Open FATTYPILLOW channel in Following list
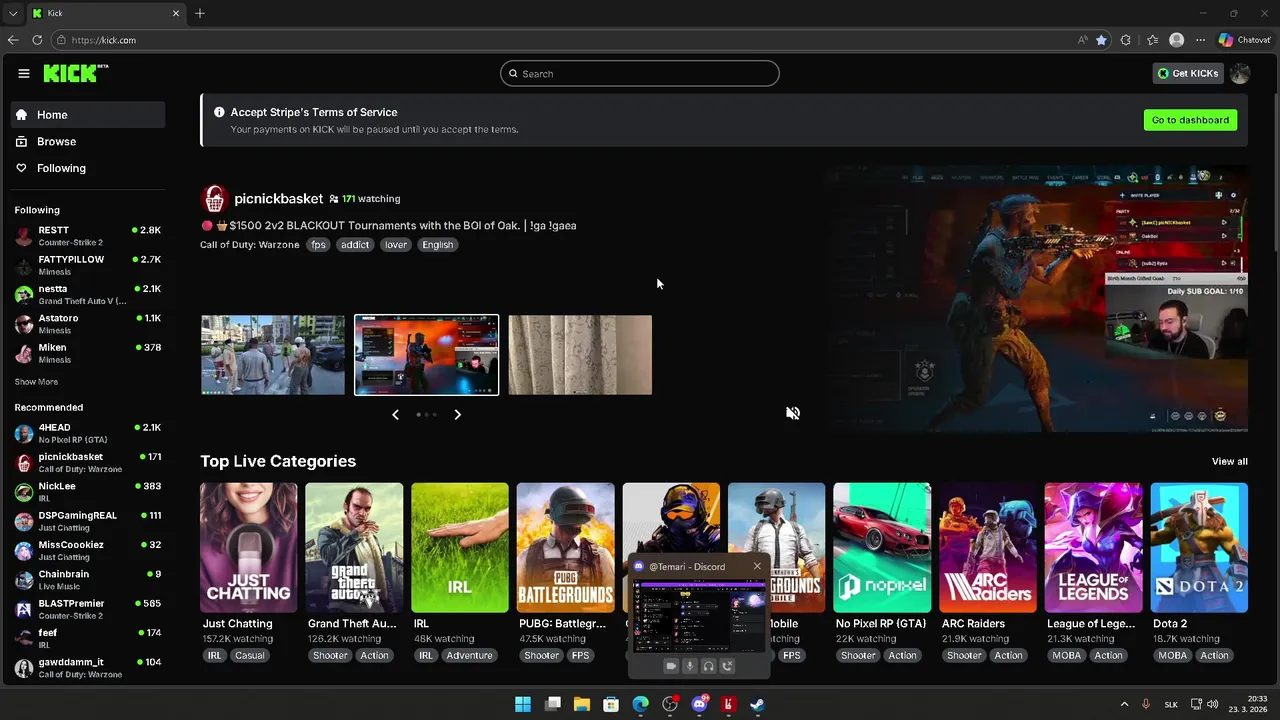This screenshot has width=1280, height=720. [x=88, y=265]
